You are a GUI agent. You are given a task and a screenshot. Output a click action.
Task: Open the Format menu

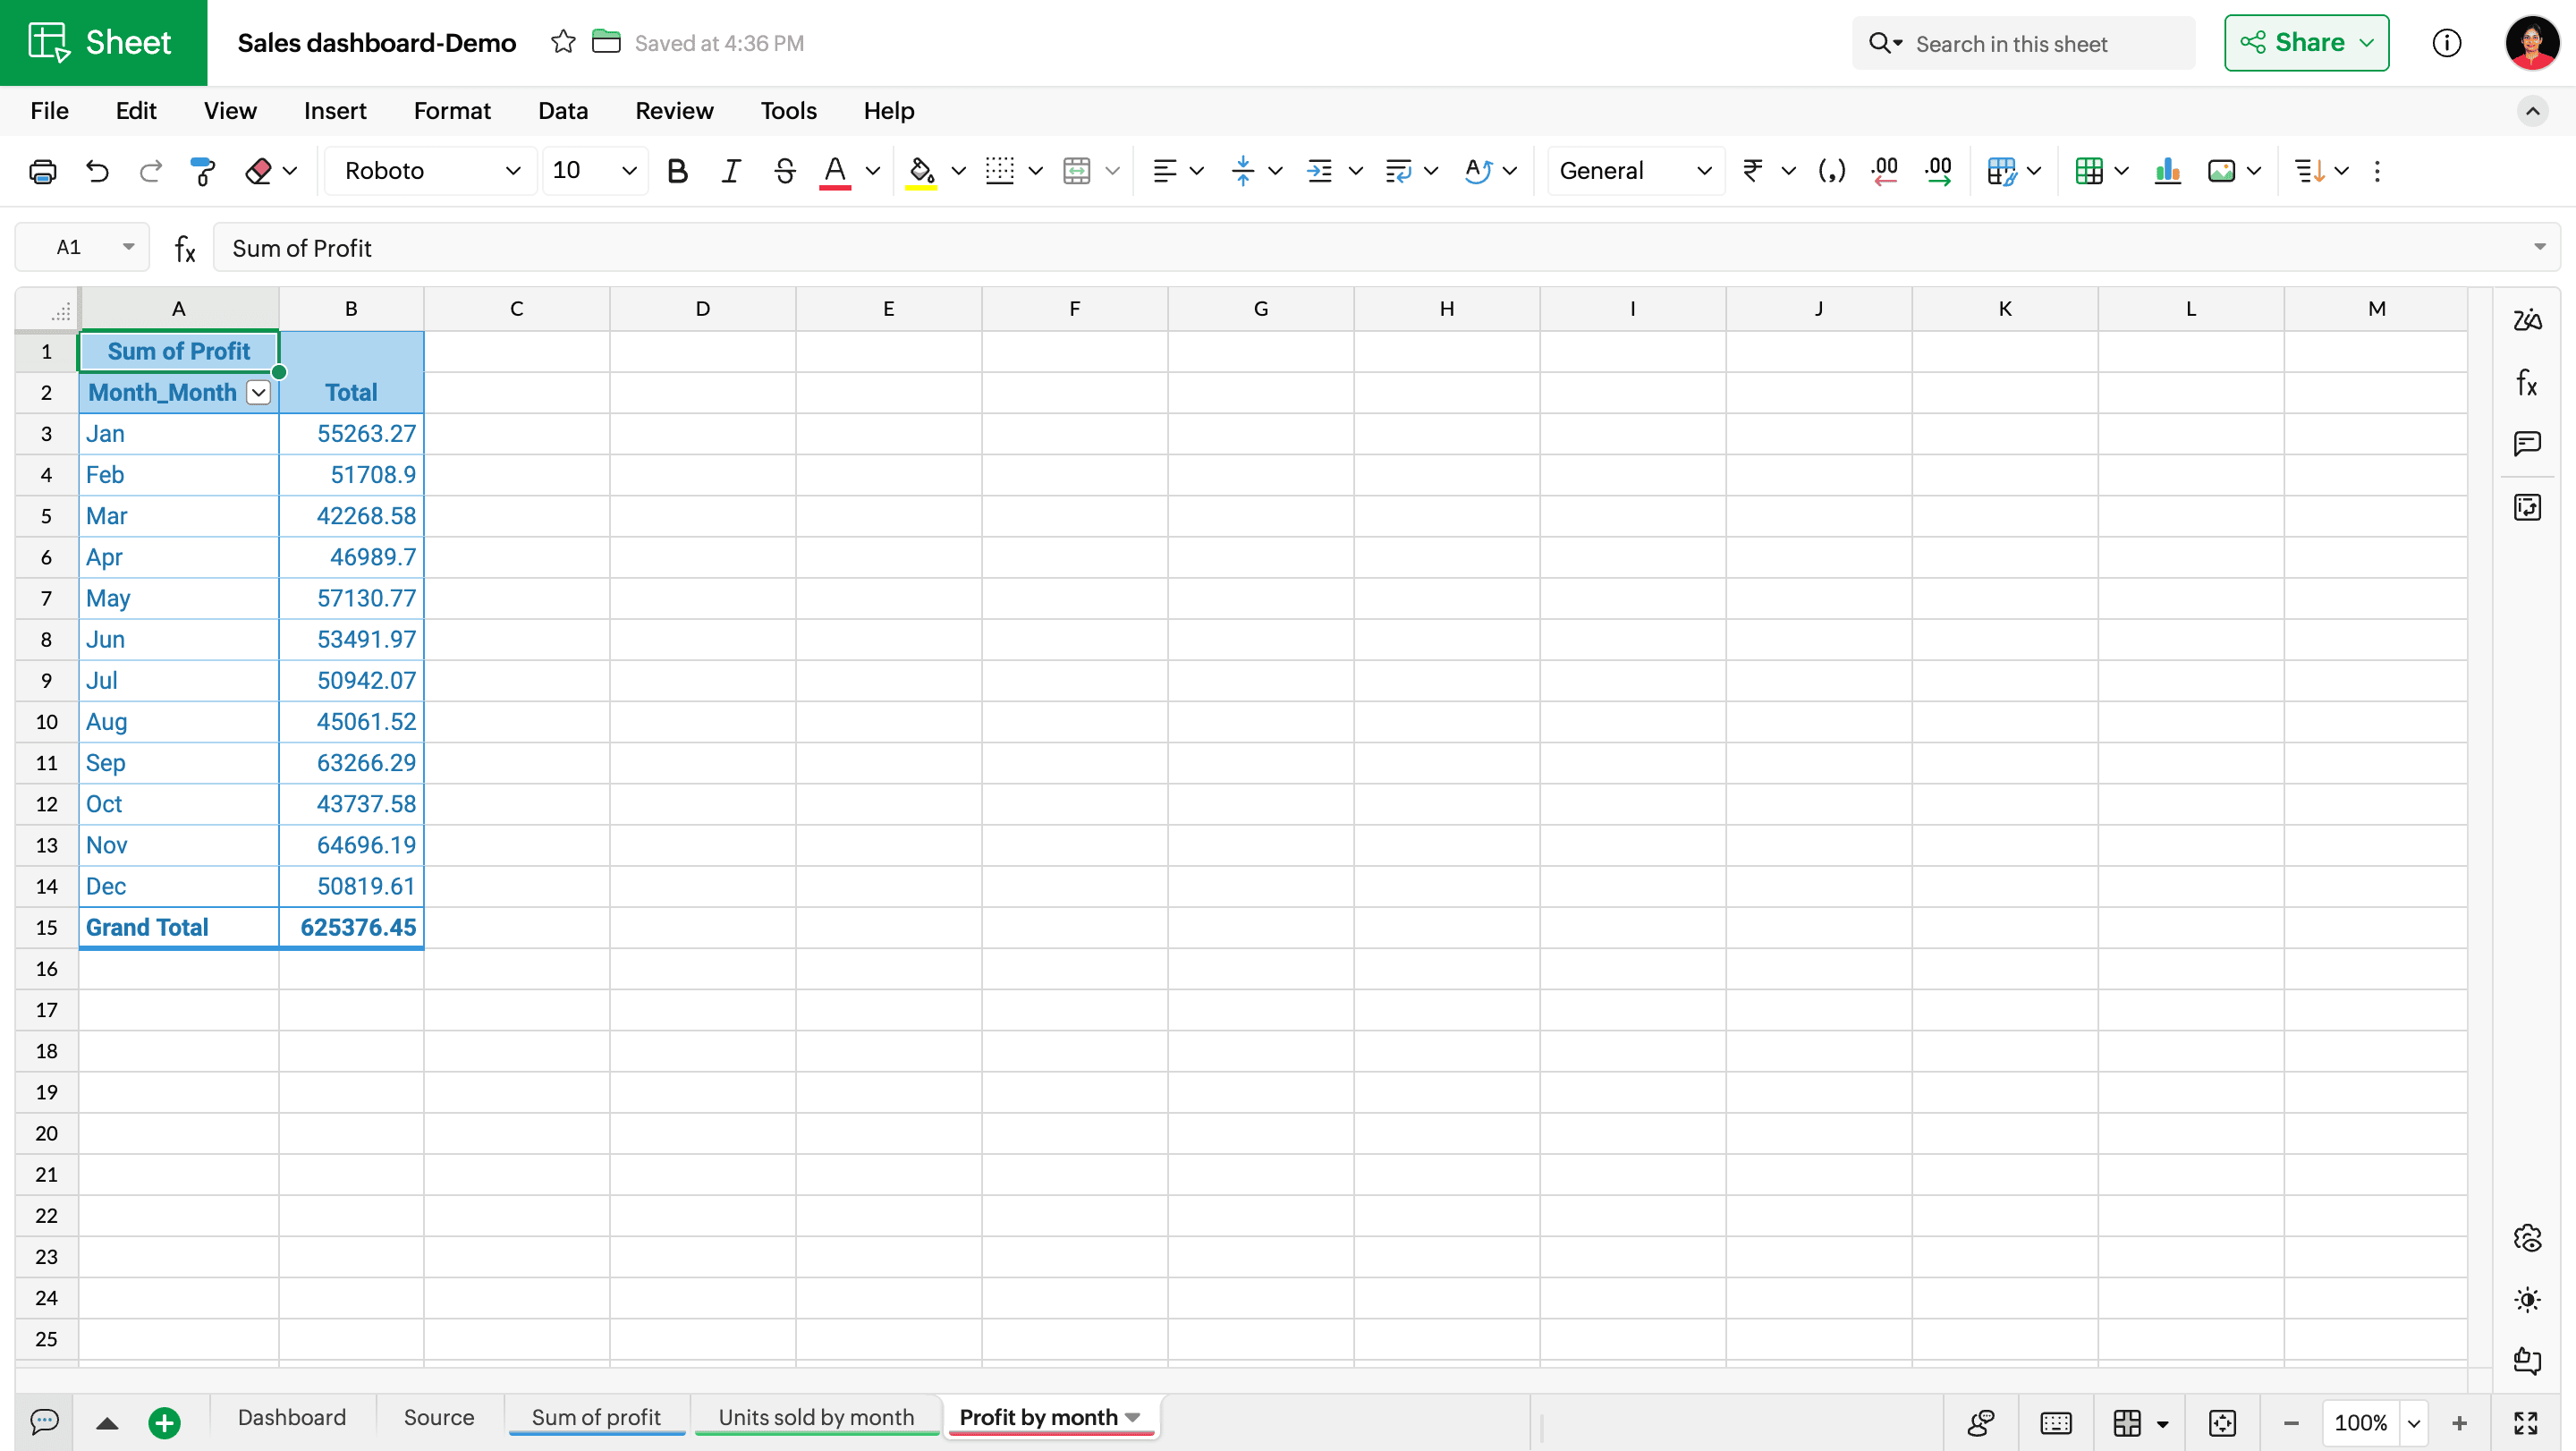452,111
